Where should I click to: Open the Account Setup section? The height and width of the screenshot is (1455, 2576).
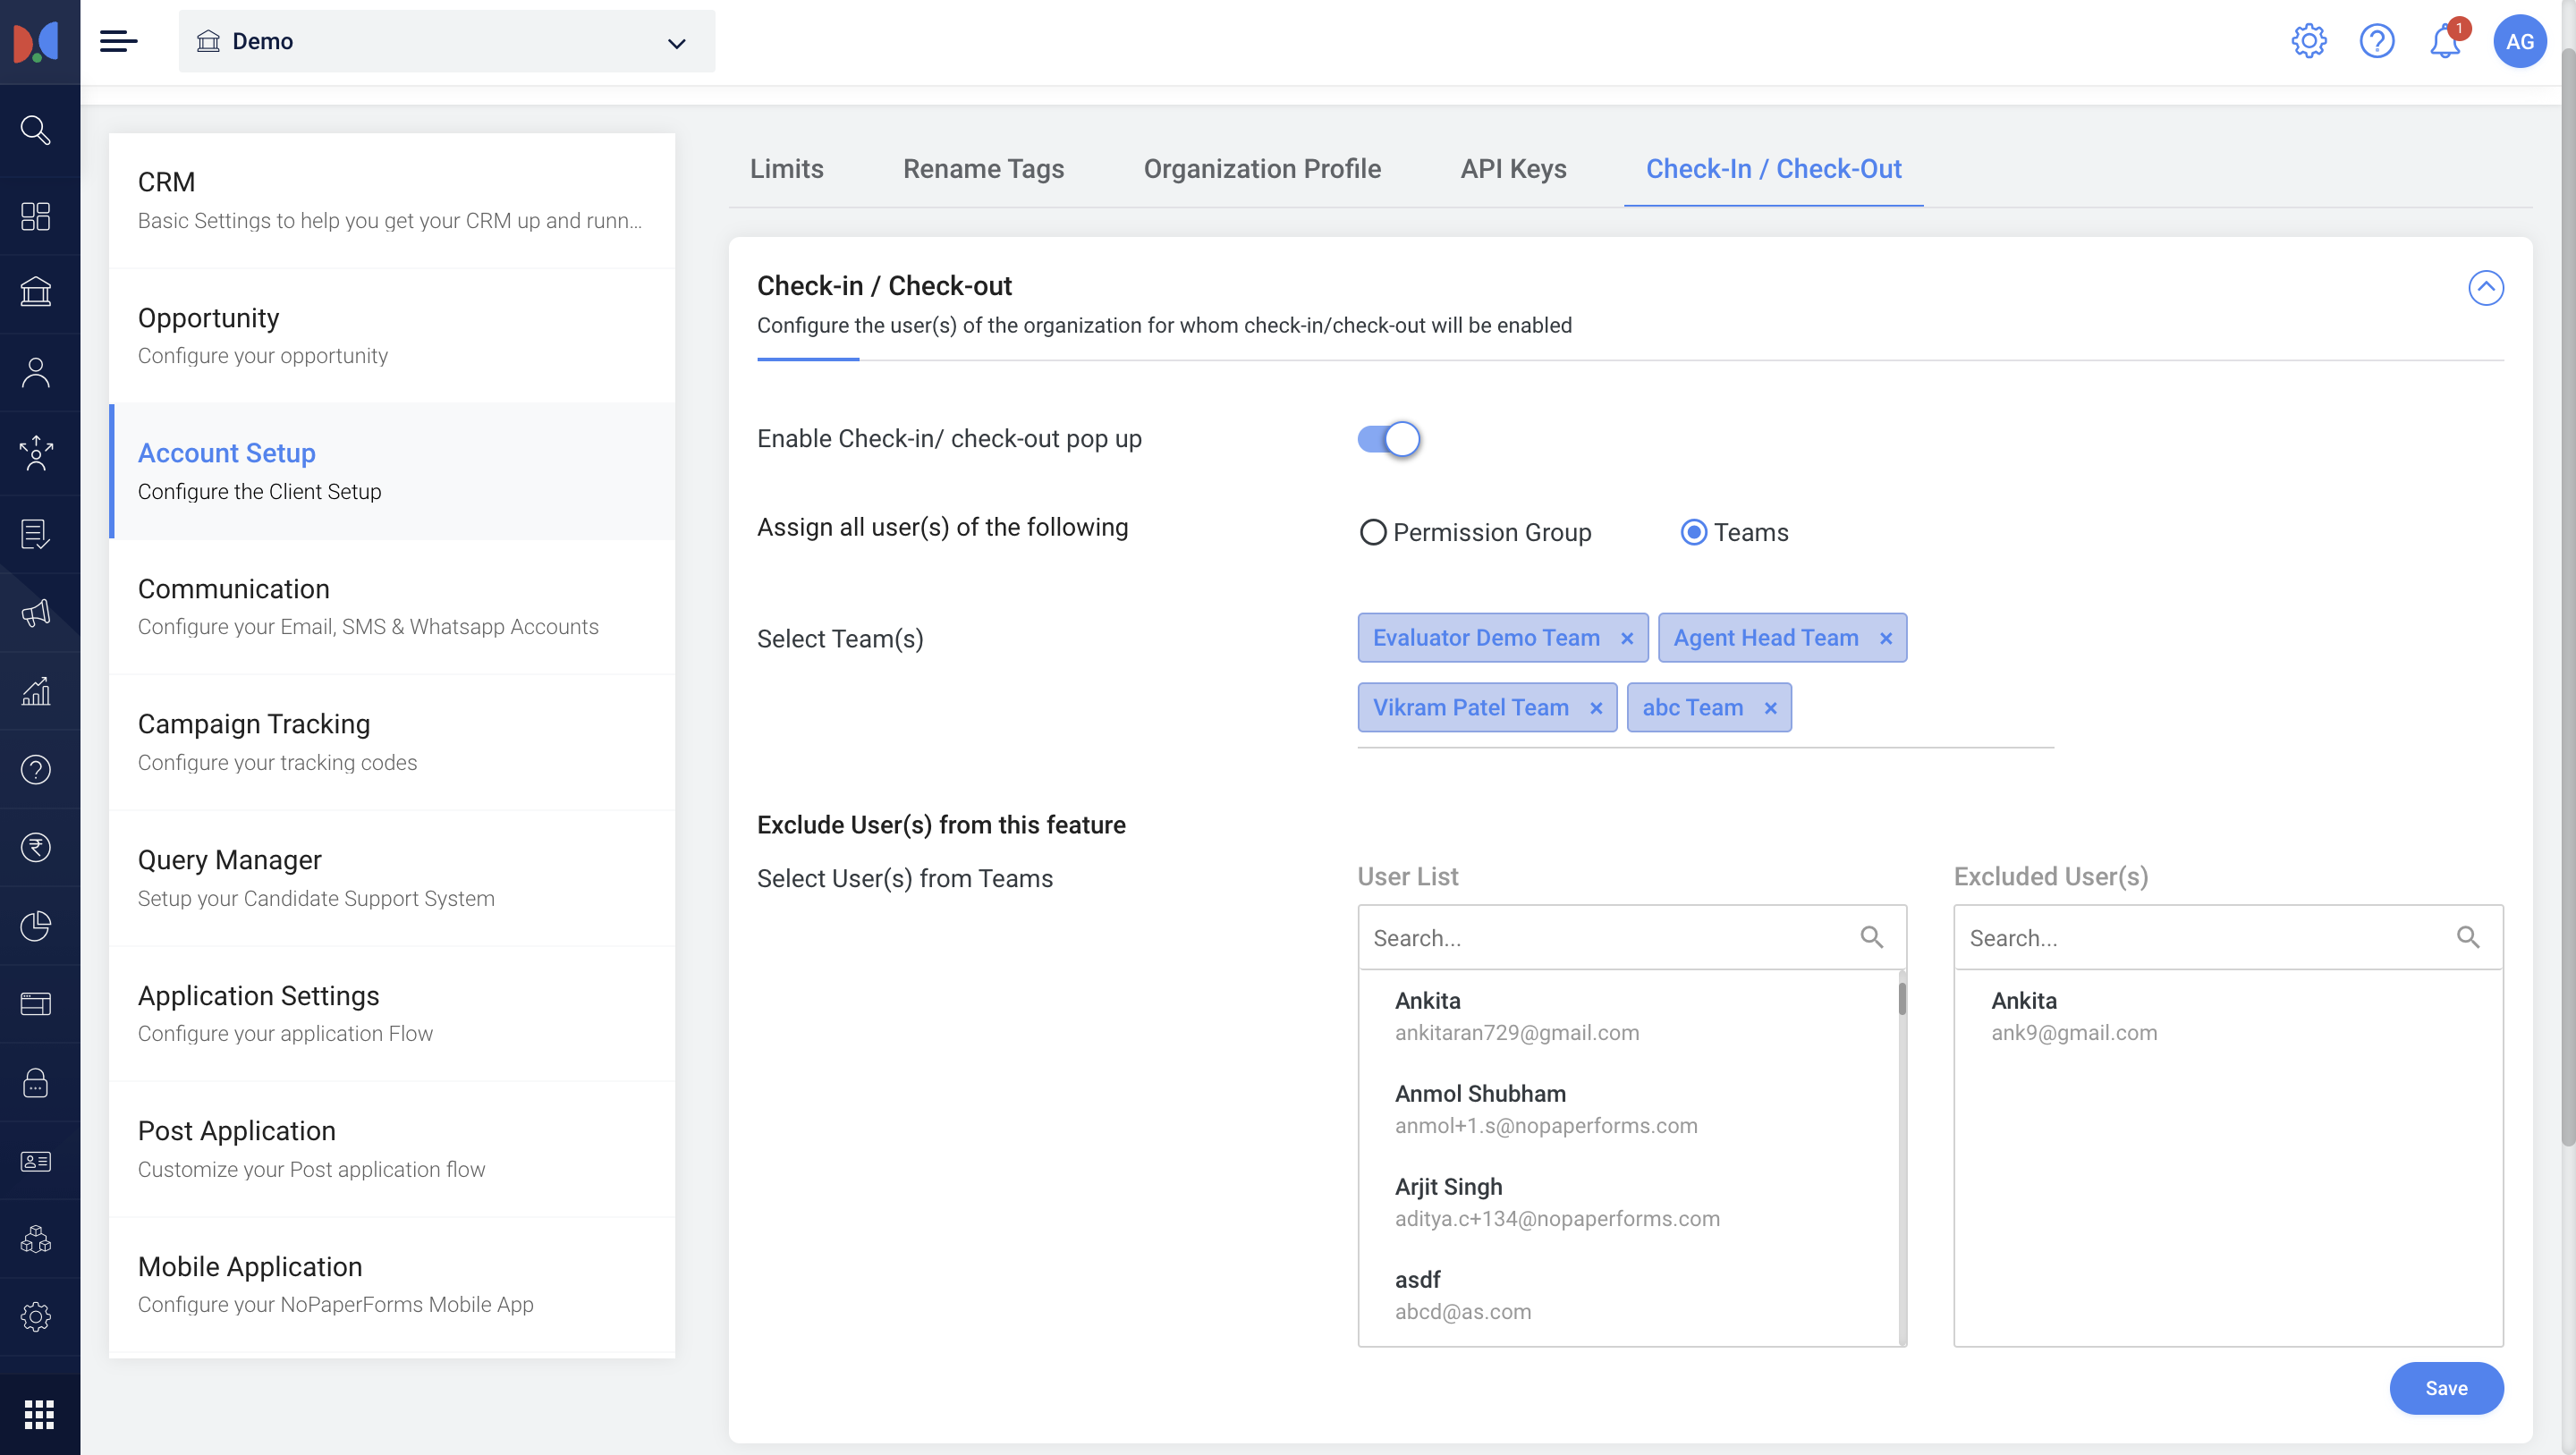click(x=392, y=471)
